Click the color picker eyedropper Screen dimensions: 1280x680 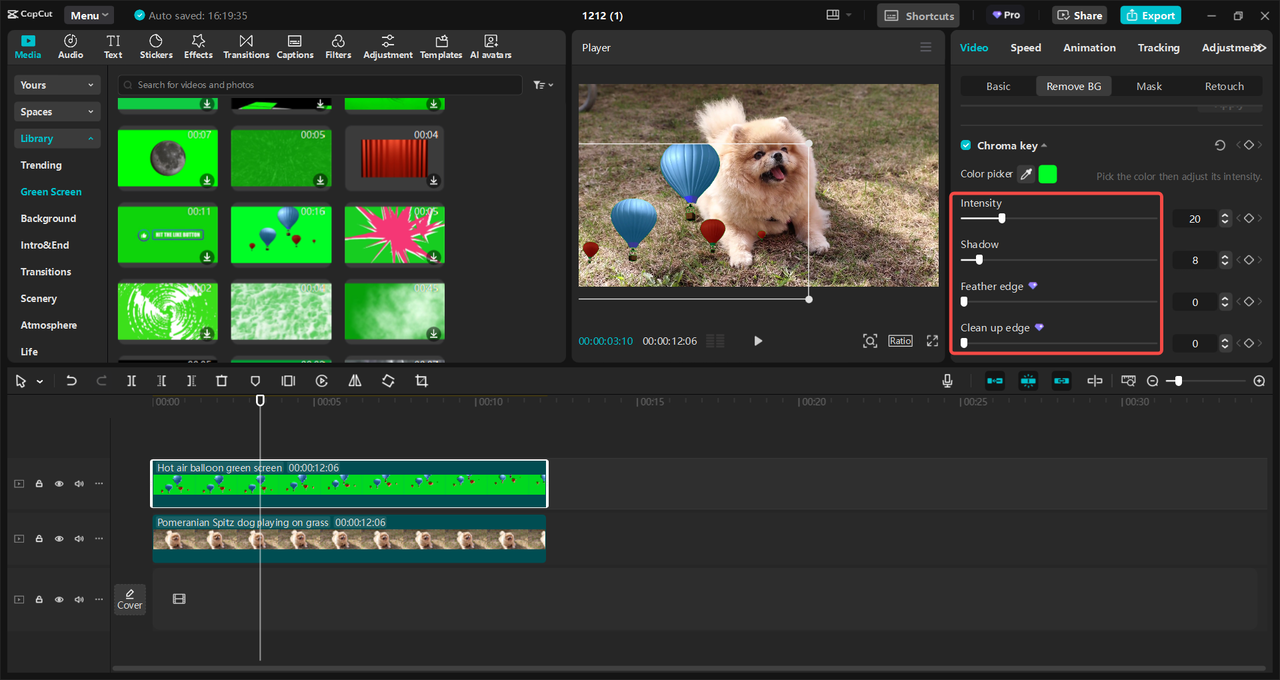(1026, 174)
